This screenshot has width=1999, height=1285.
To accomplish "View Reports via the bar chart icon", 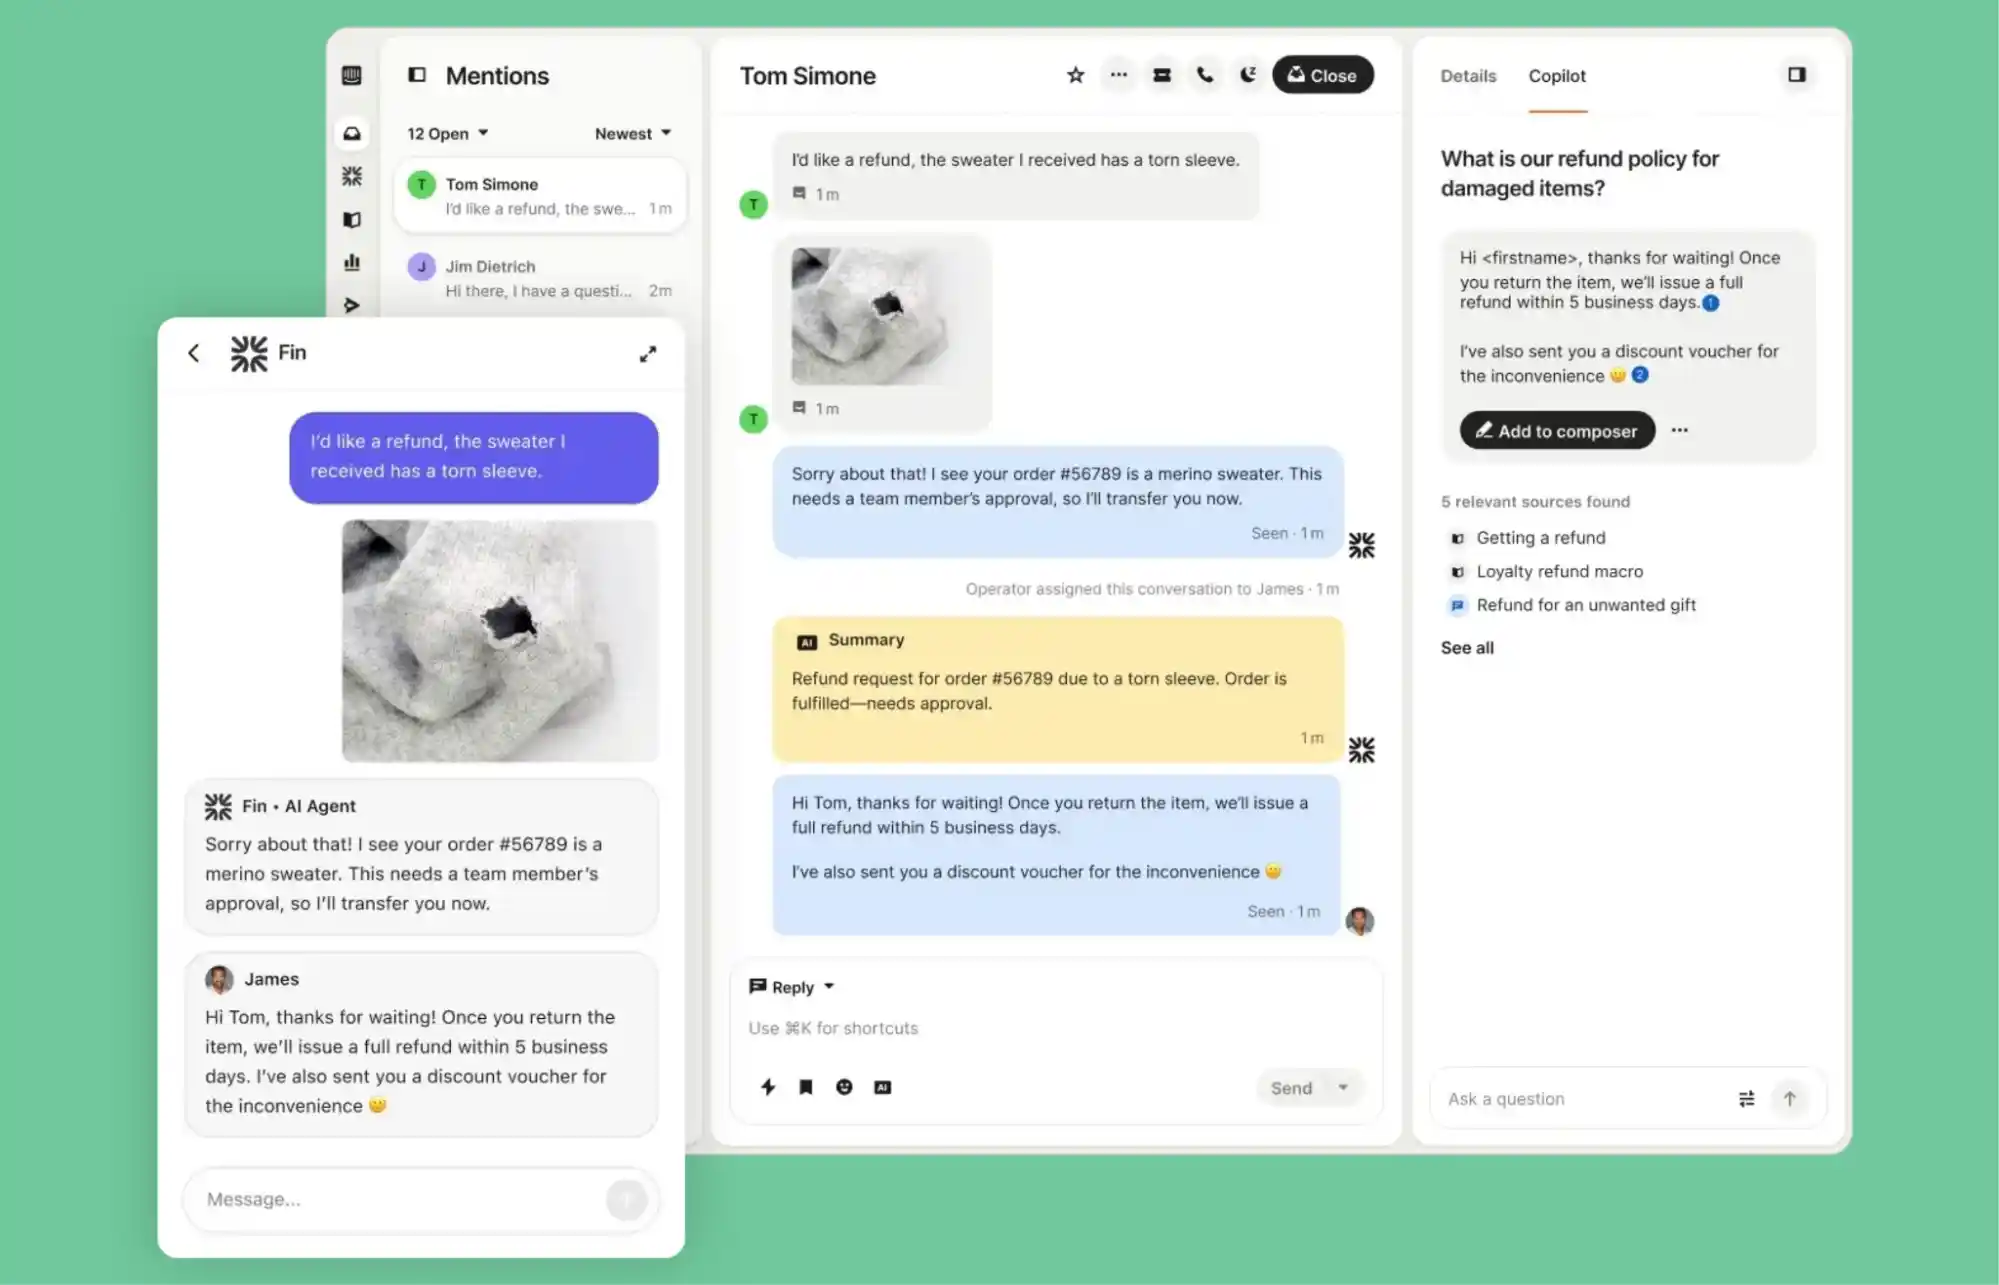I will click(352, 262).
